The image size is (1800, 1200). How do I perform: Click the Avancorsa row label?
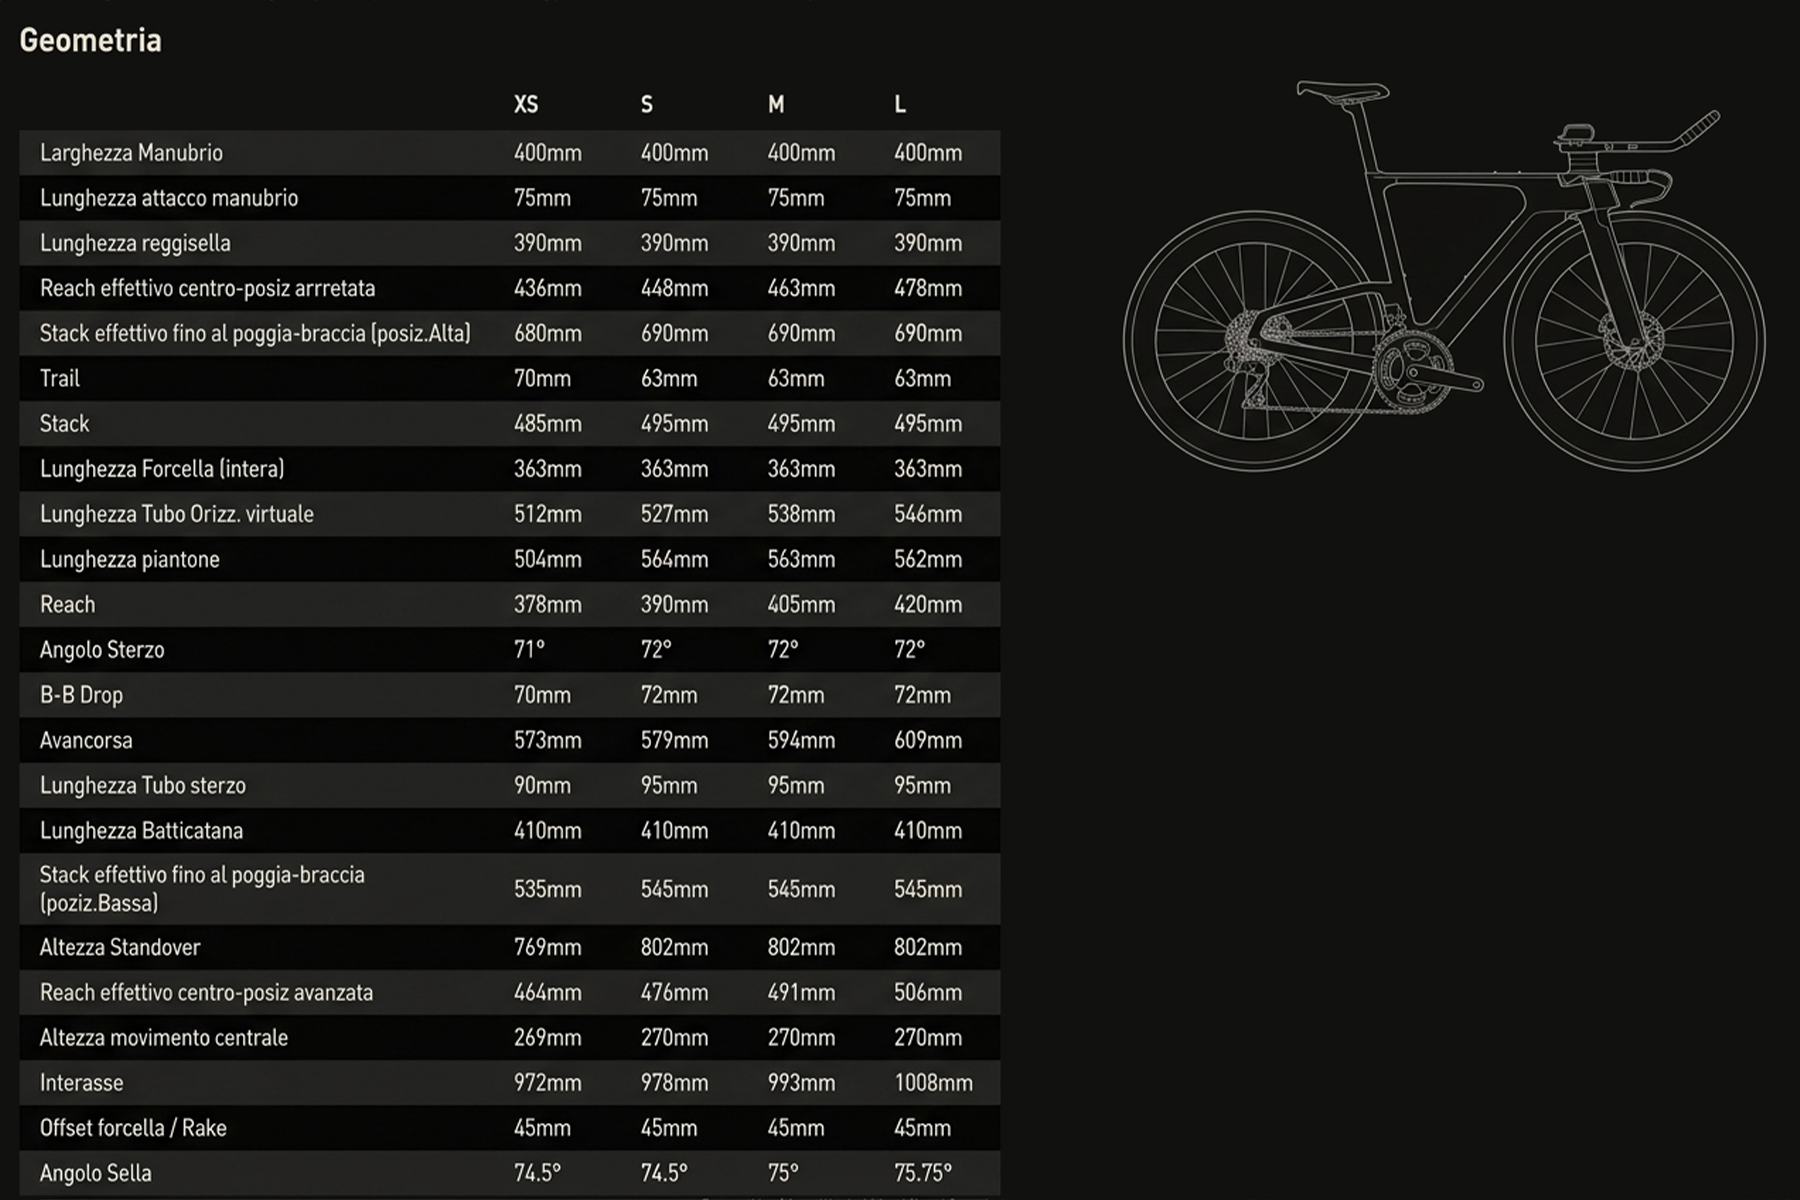click(86, 740)
